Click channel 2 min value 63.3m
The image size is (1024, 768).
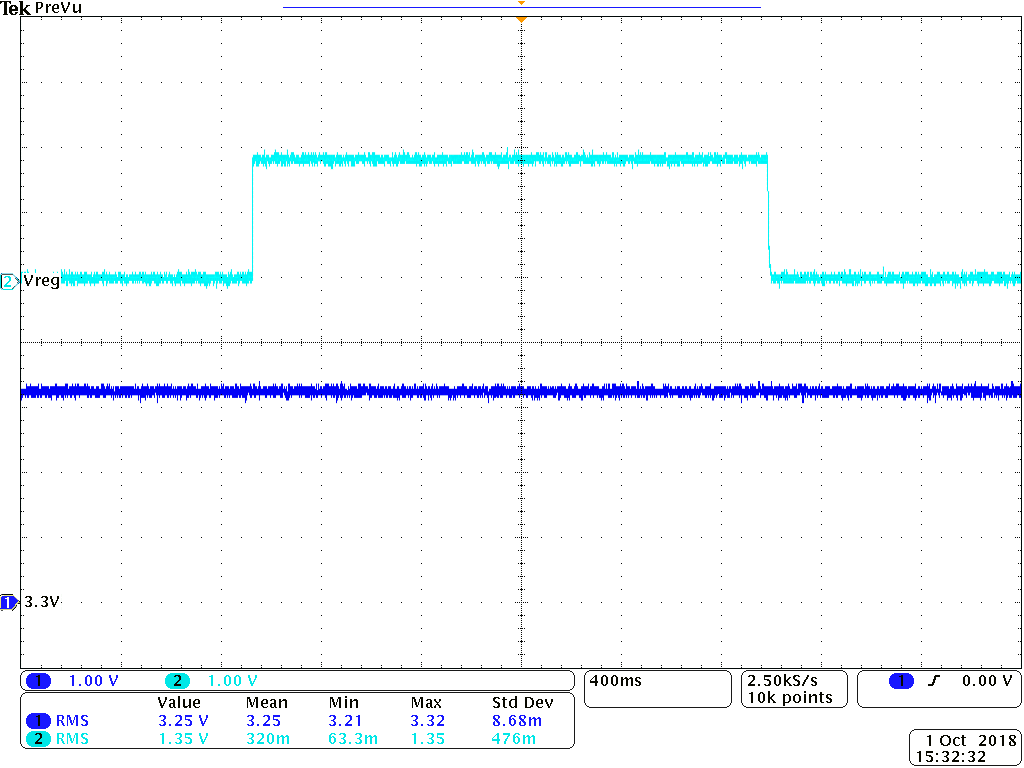tap(353, 739)
